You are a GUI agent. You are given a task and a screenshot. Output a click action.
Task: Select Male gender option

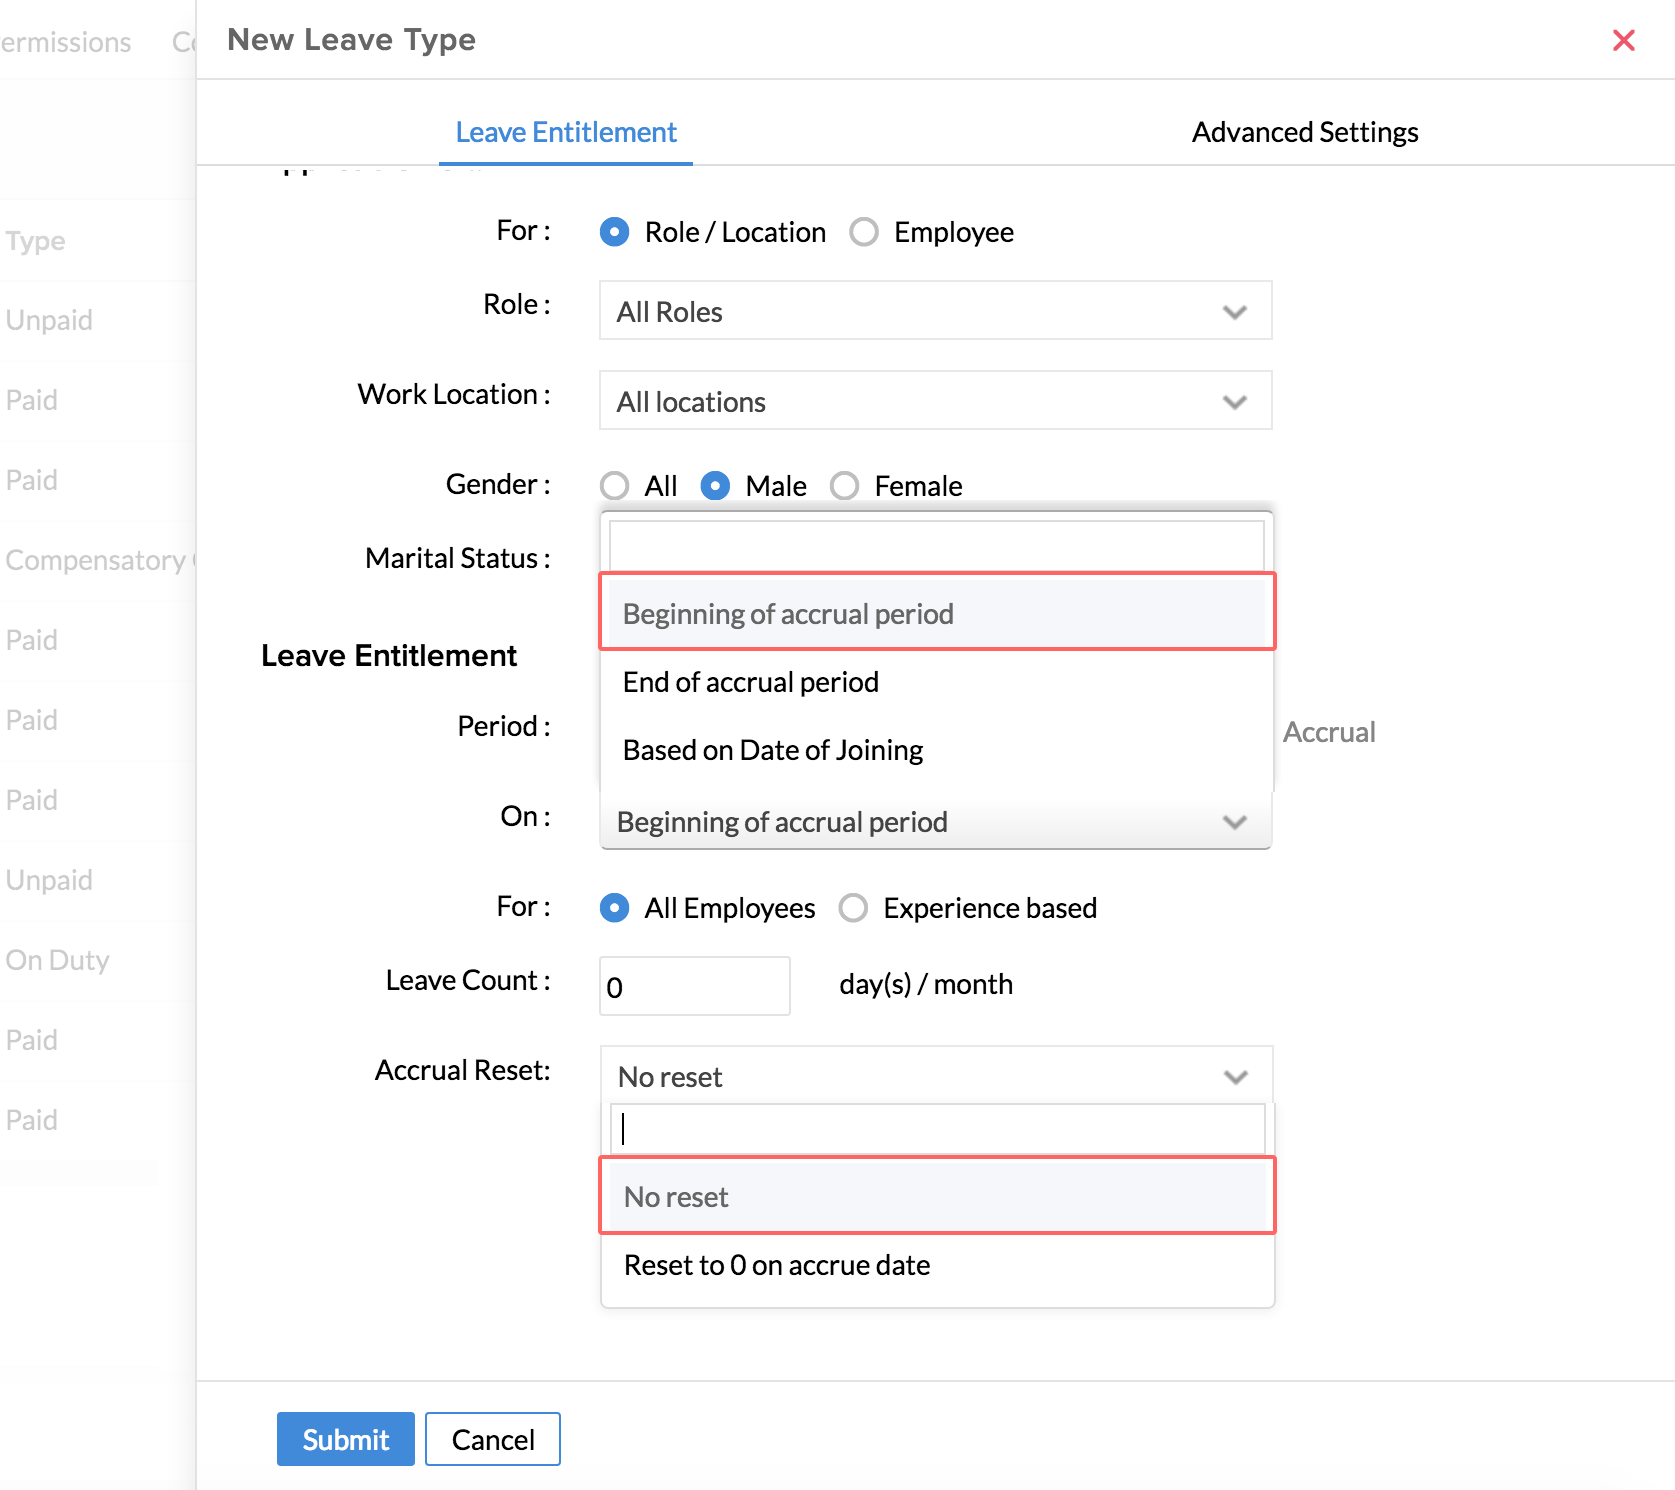(715, 486)
